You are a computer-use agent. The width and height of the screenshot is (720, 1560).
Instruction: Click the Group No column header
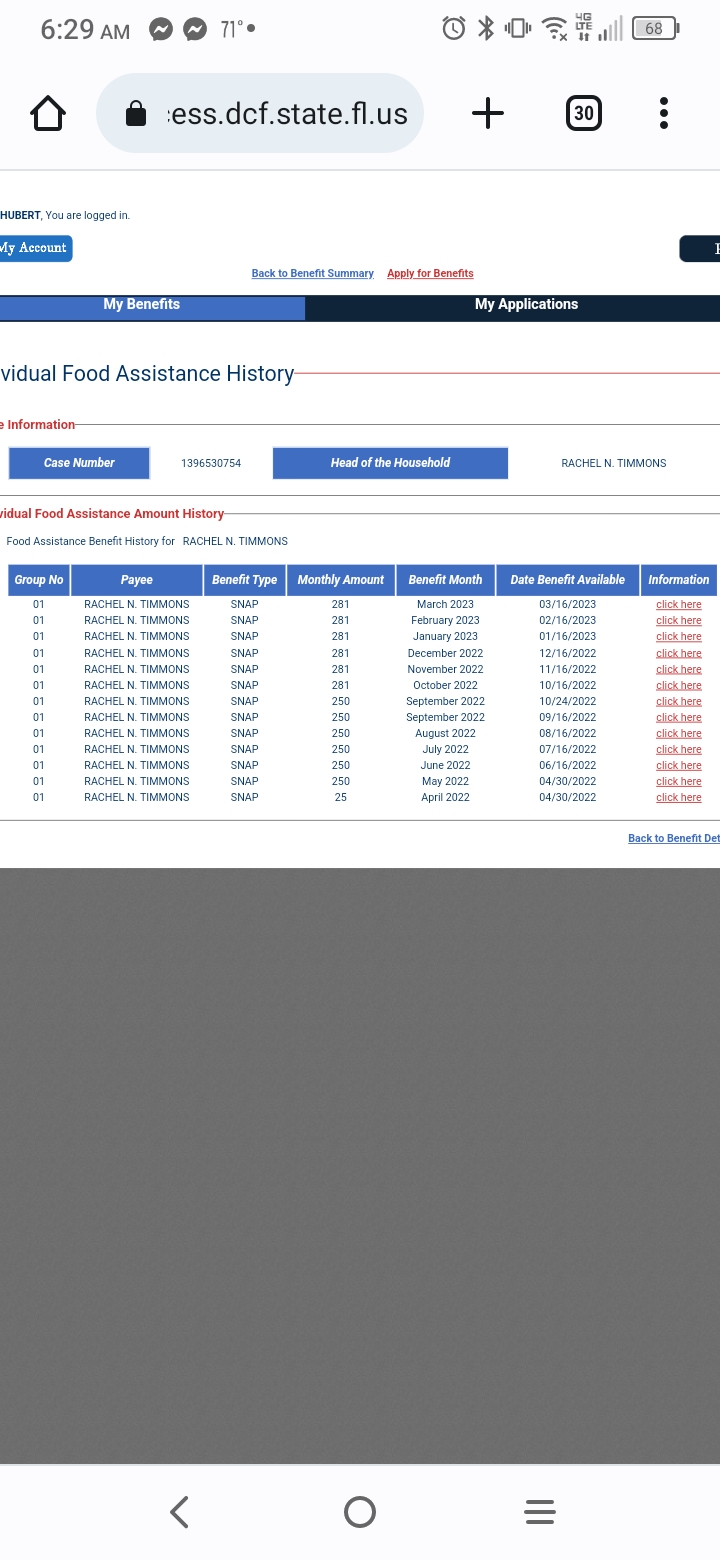(x=39, y=580)
